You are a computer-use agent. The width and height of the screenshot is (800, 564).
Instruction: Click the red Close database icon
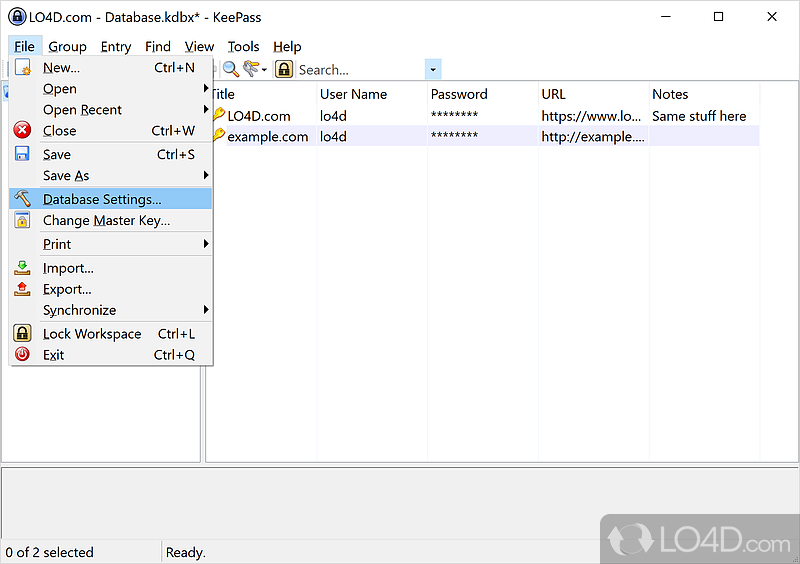pyautogui.click(x=23, y=130)
